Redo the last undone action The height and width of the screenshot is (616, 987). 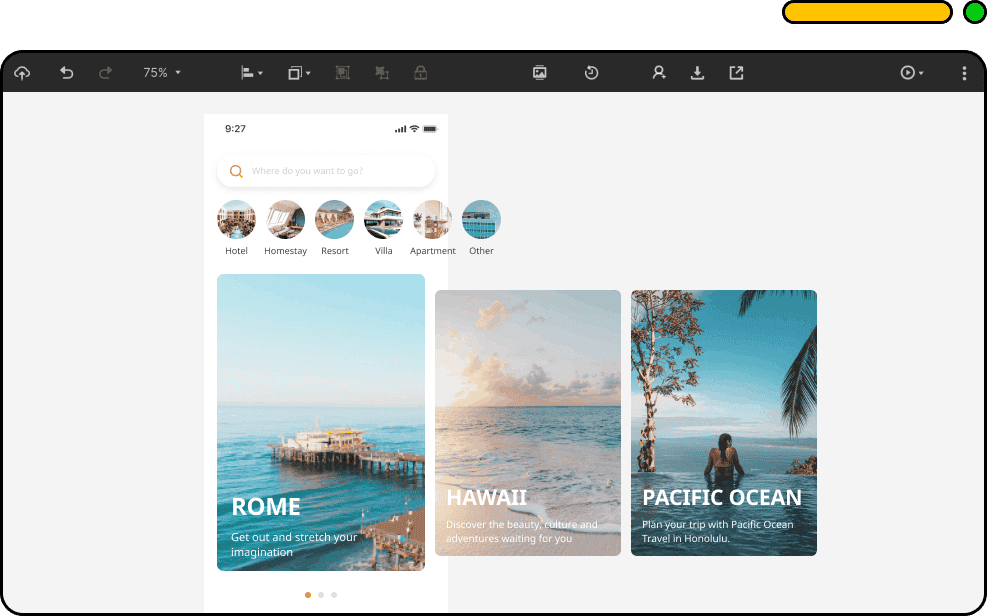coord(105,73)
